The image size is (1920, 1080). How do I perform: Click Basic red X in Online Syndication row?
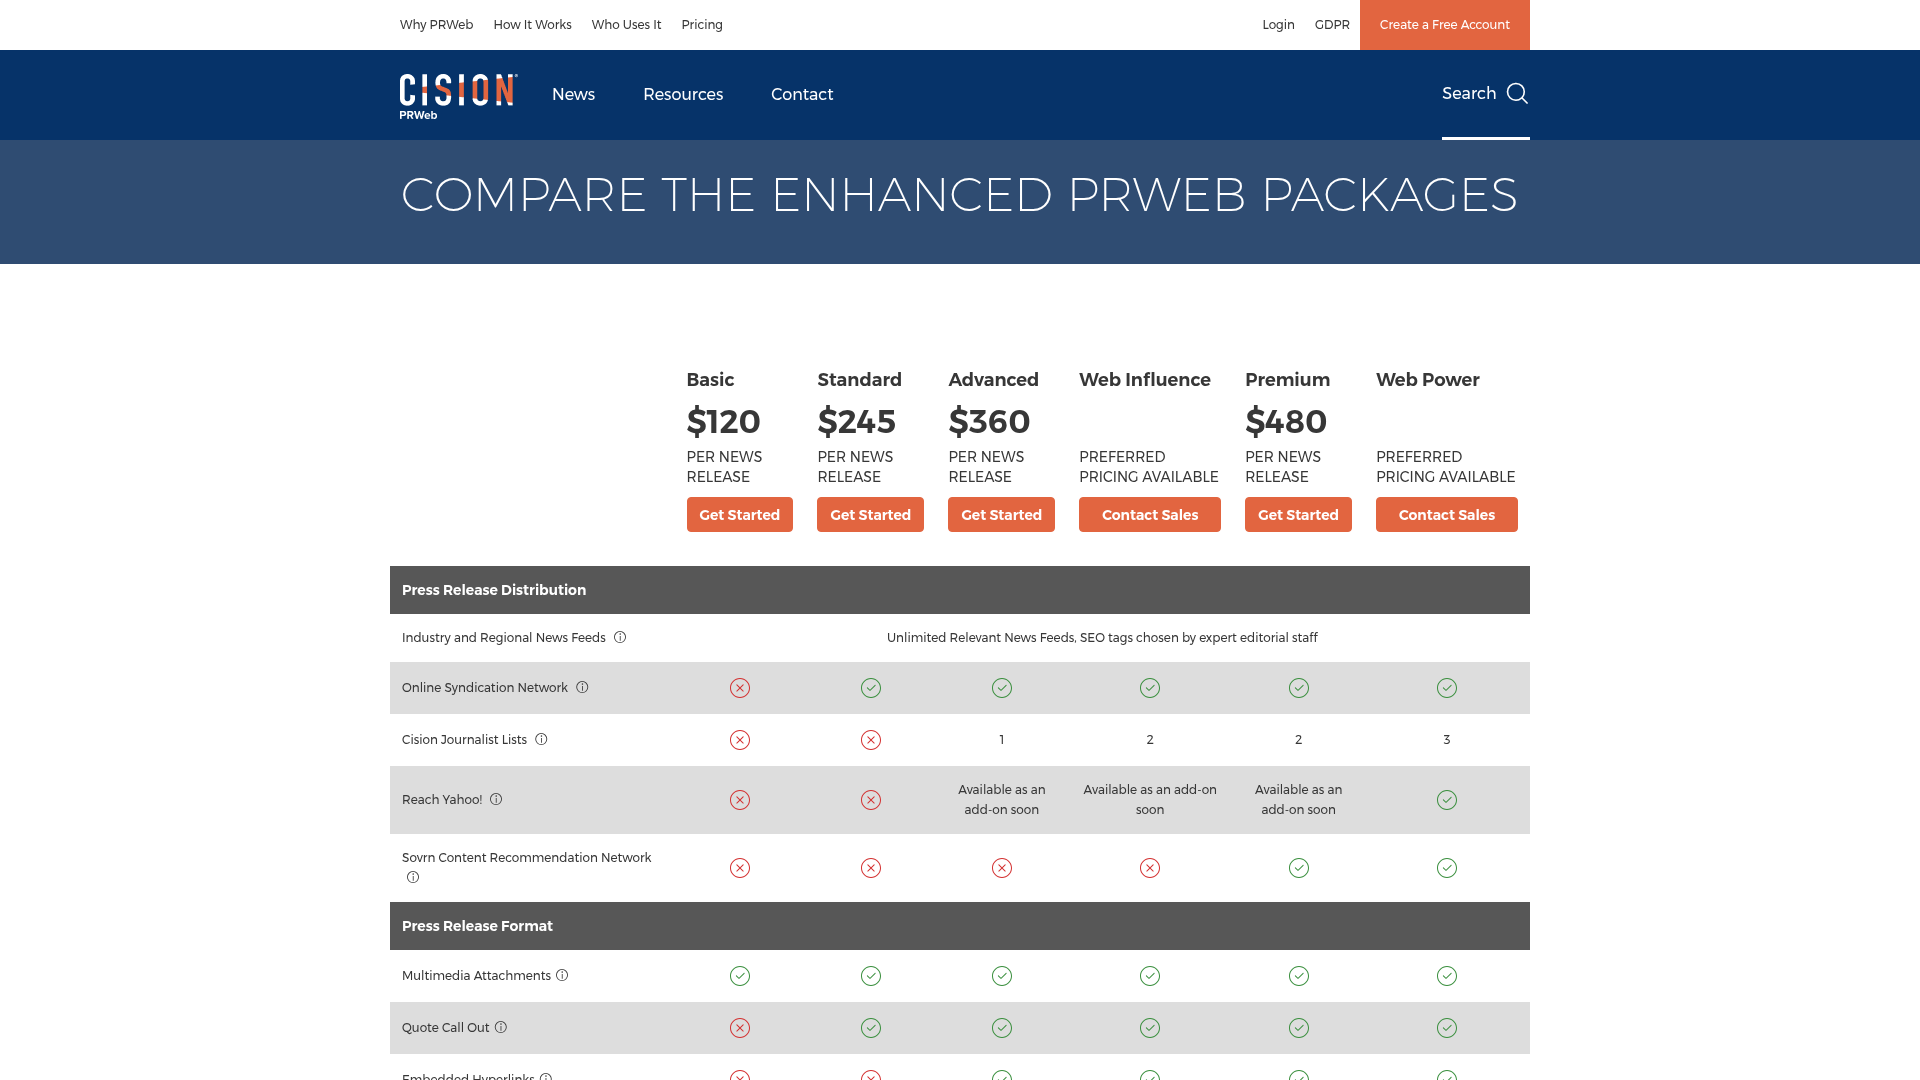click(x=740, y=688)
